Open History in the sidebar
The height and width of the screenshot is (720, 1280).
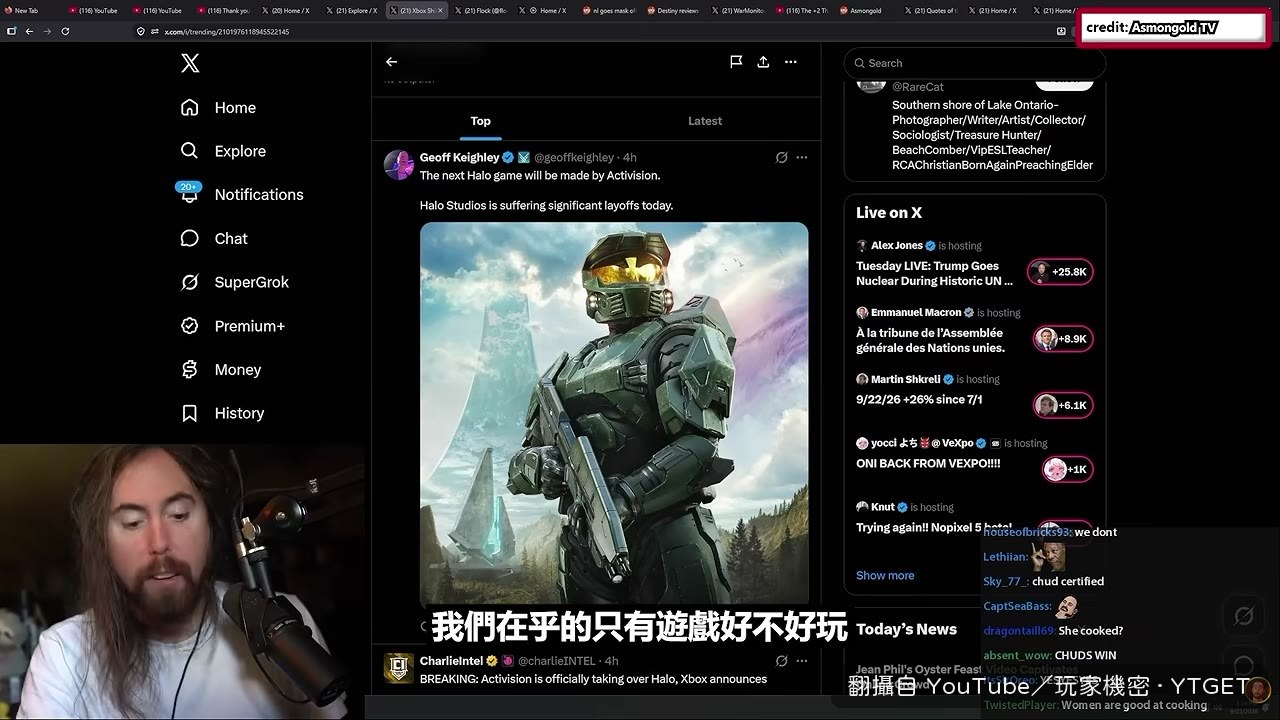222,413
